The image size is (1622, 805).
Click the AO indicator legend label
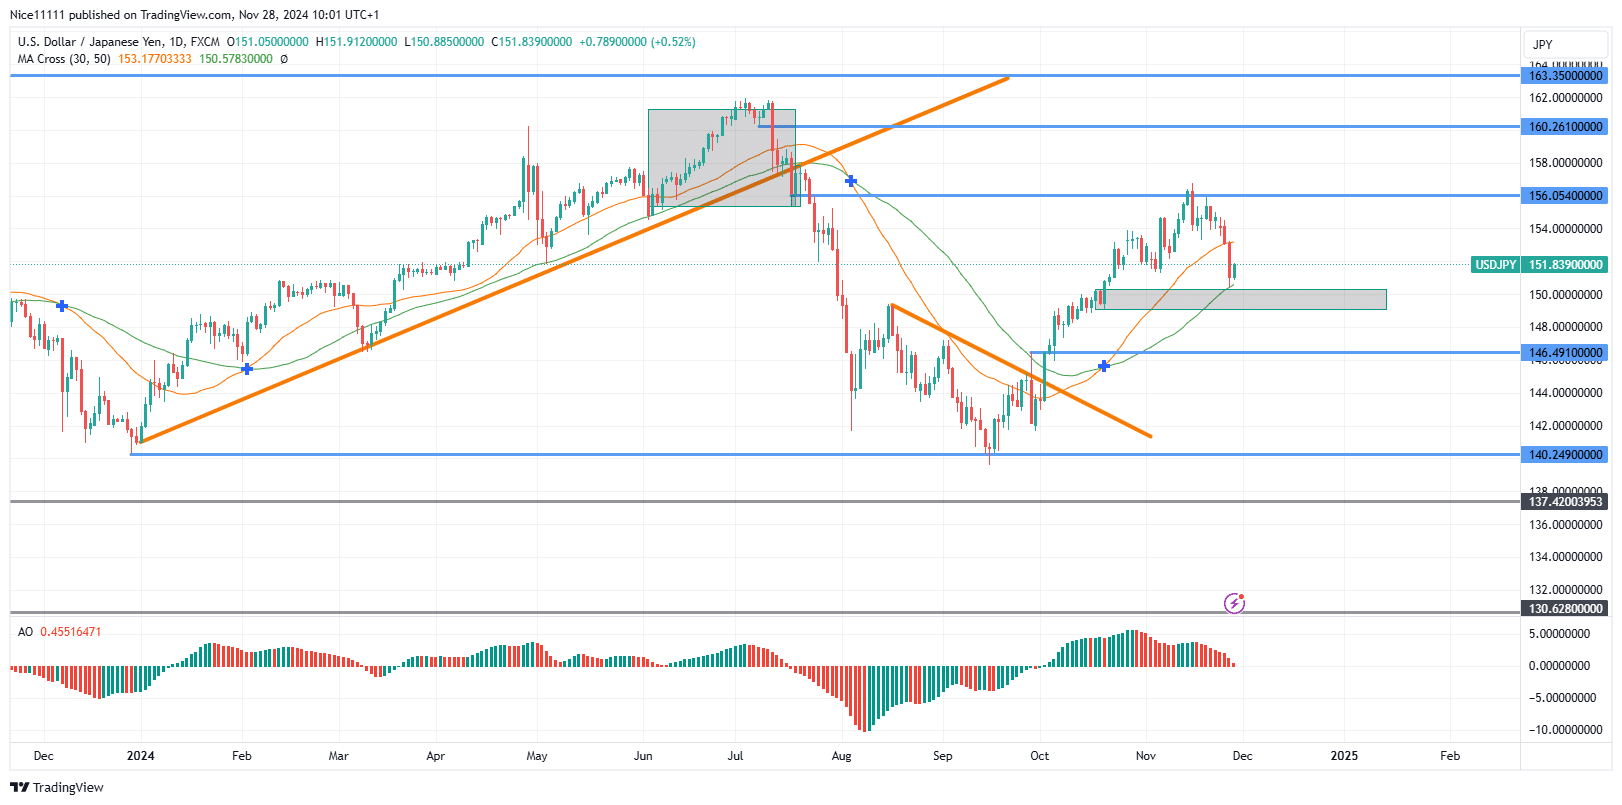(25, 632)
